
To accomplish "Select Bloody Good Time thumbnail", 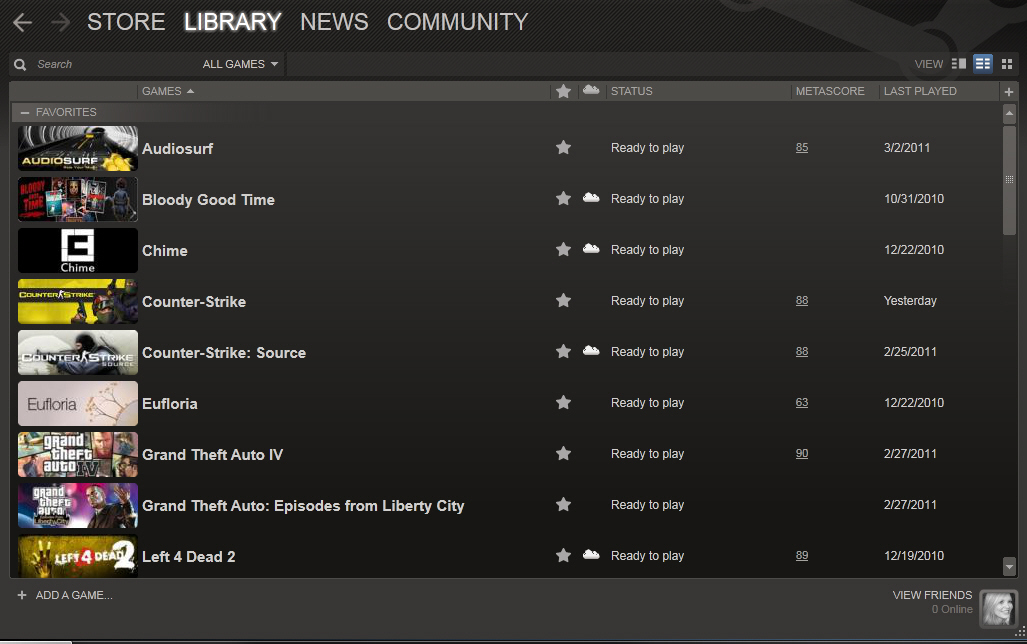I will point(77,199).
